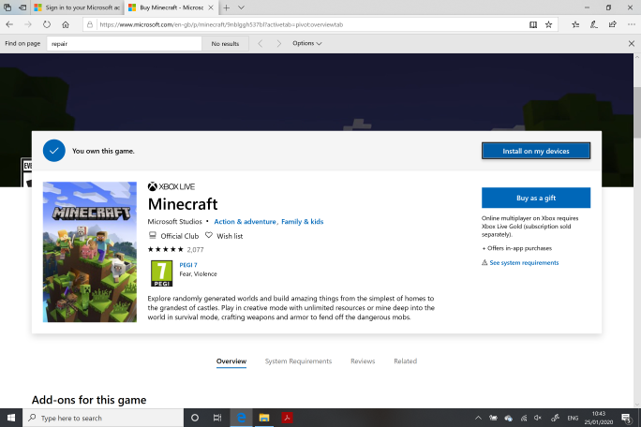Image resolution: width=641 pixels, height=427 pixels.
Task: Open Family & kids category link
Action: click(302, 221)
